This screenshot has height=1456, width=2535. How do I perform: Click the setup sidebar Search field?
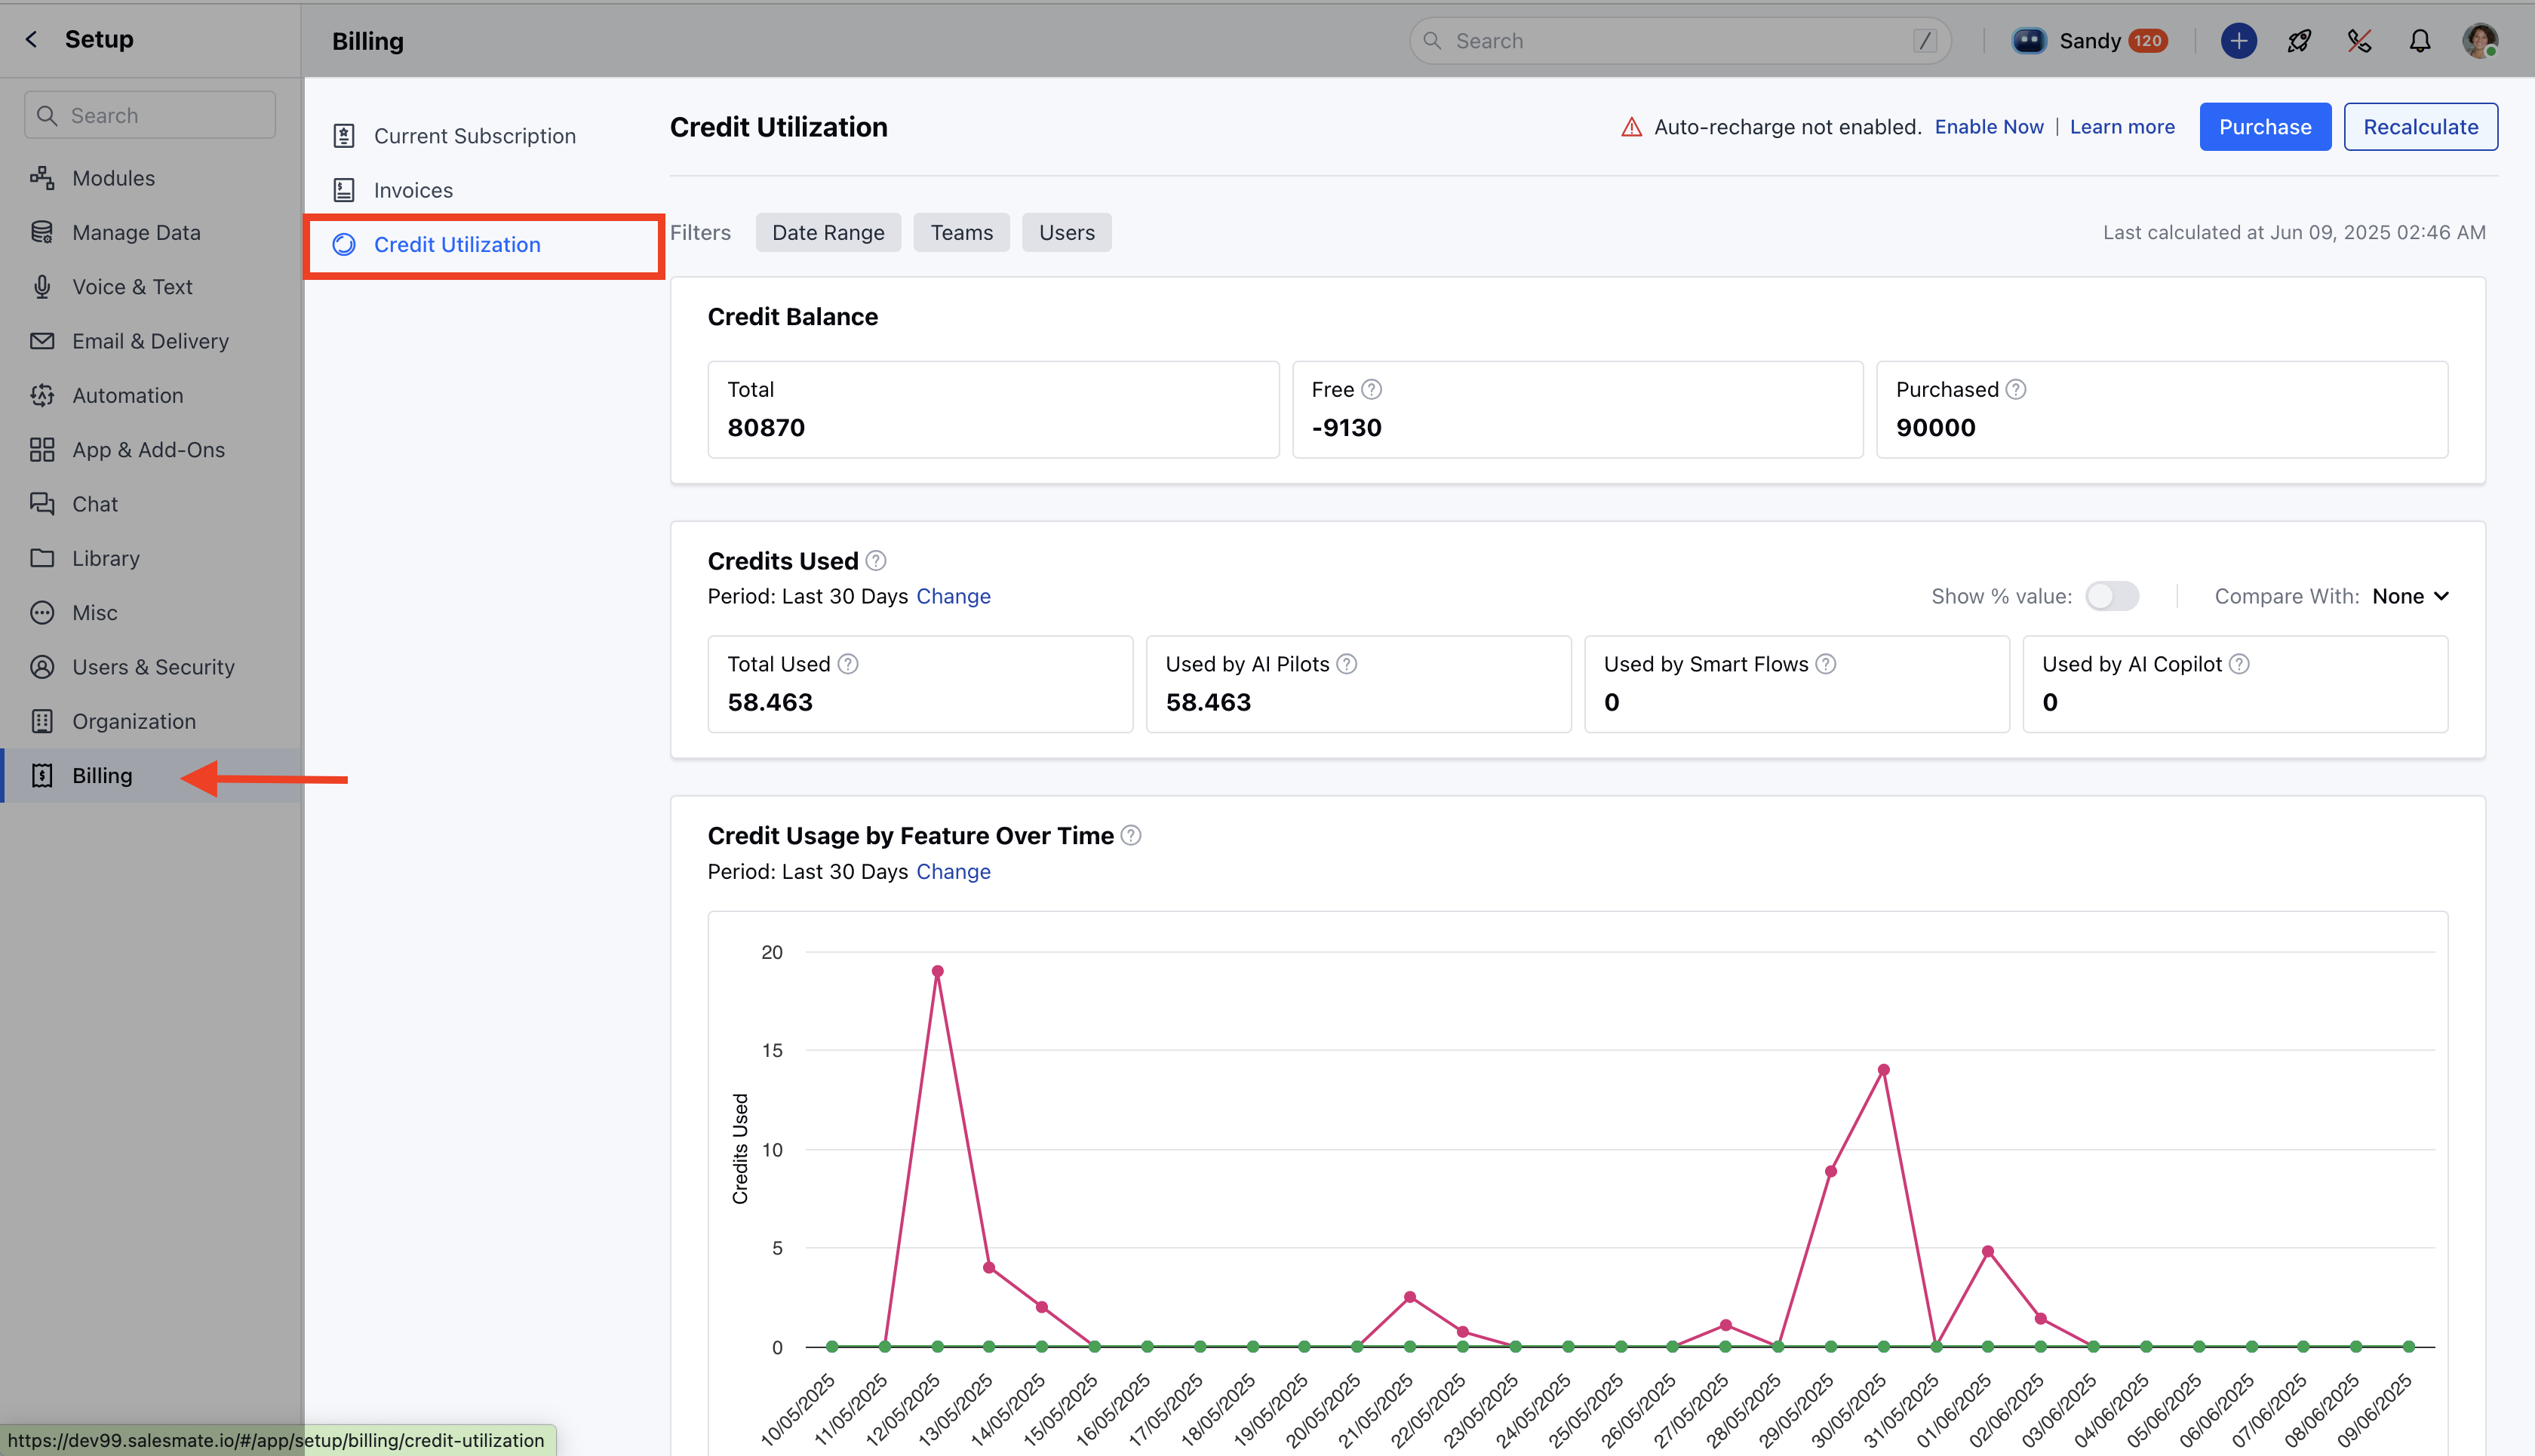click(x=150, y=115)
